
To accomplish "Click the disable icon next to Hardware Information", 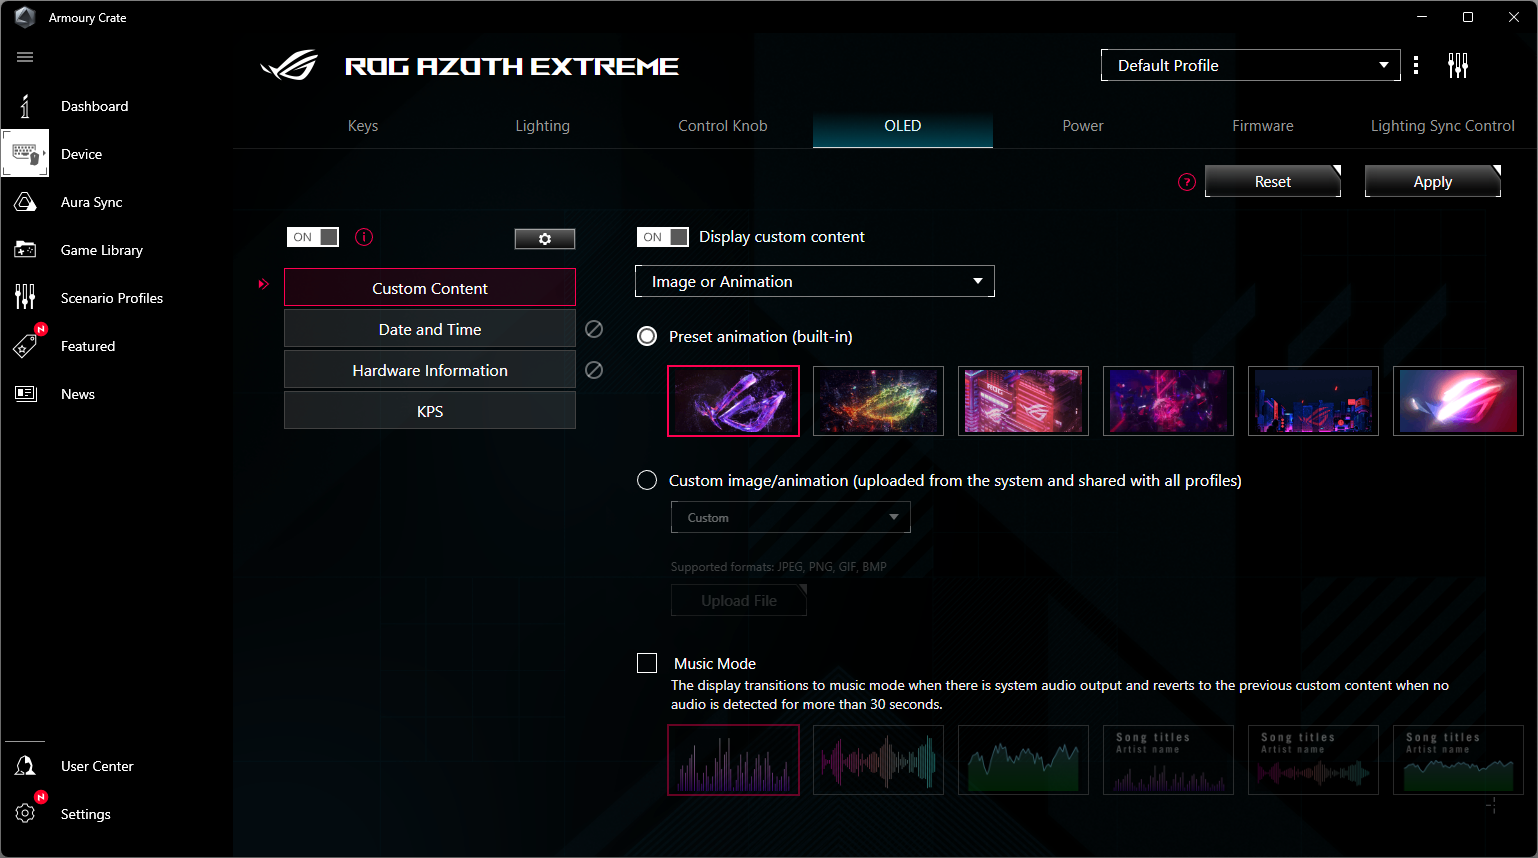I will pyautogui.click(x=594, y=370).
